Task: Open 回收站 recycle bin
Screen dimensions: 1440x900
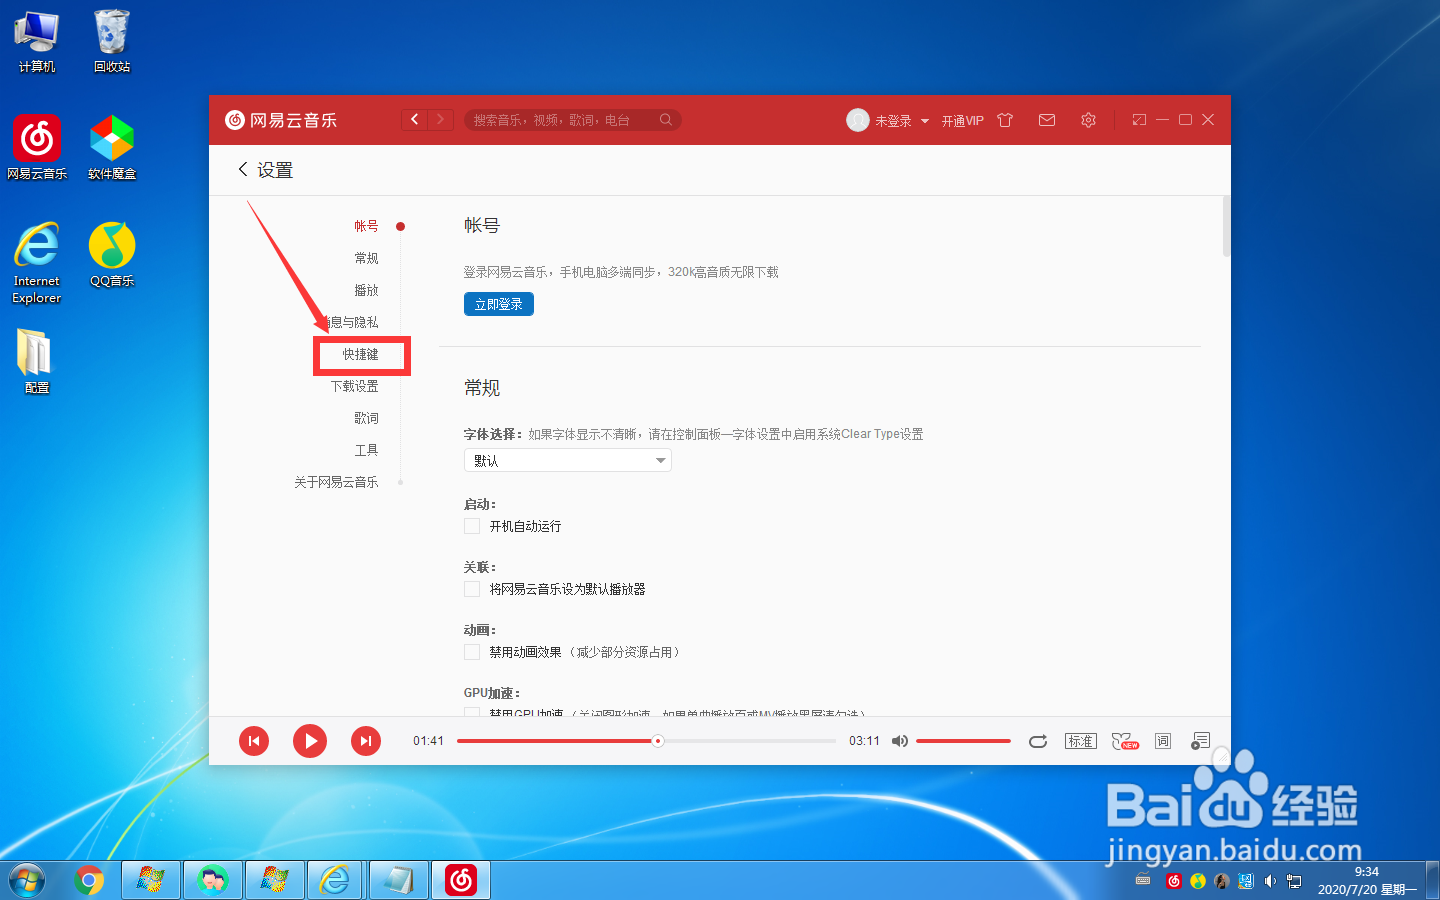Action: click(x=112, y=42)
